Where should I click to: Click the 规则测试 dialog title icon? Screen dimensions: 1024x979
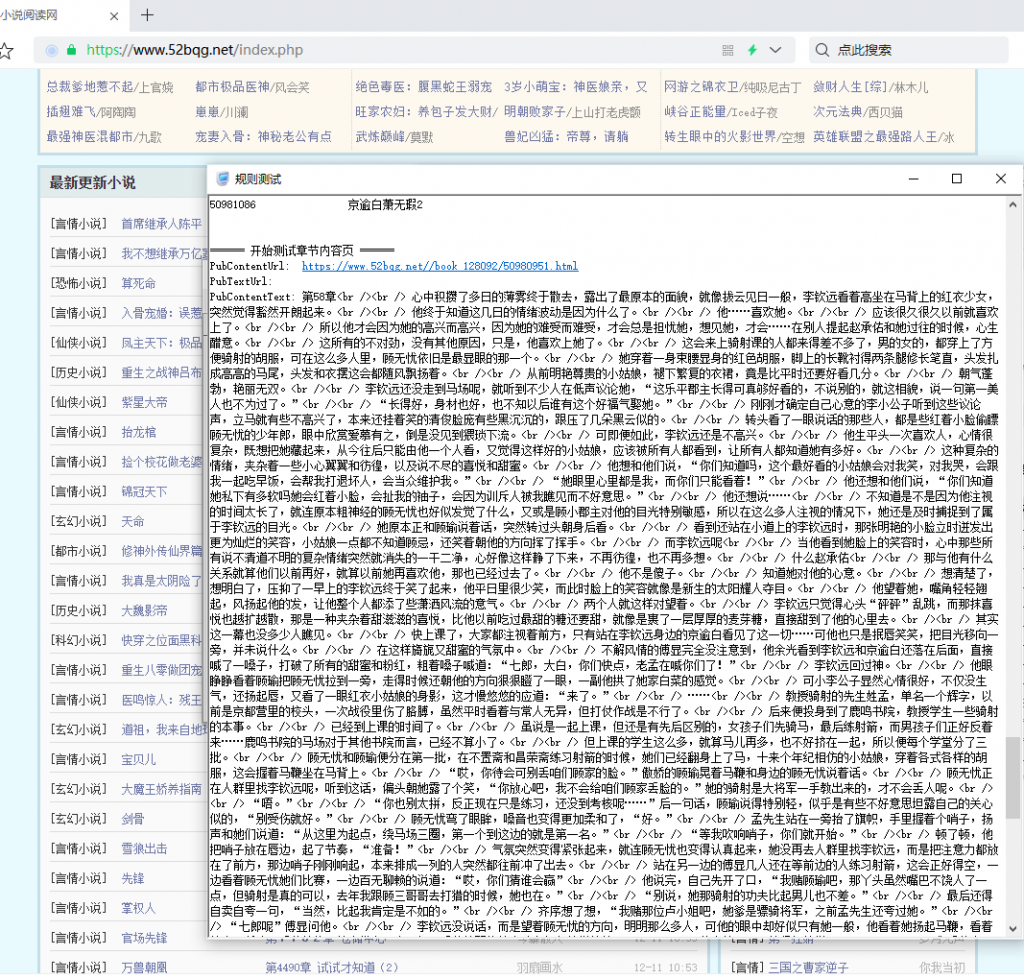223,179
